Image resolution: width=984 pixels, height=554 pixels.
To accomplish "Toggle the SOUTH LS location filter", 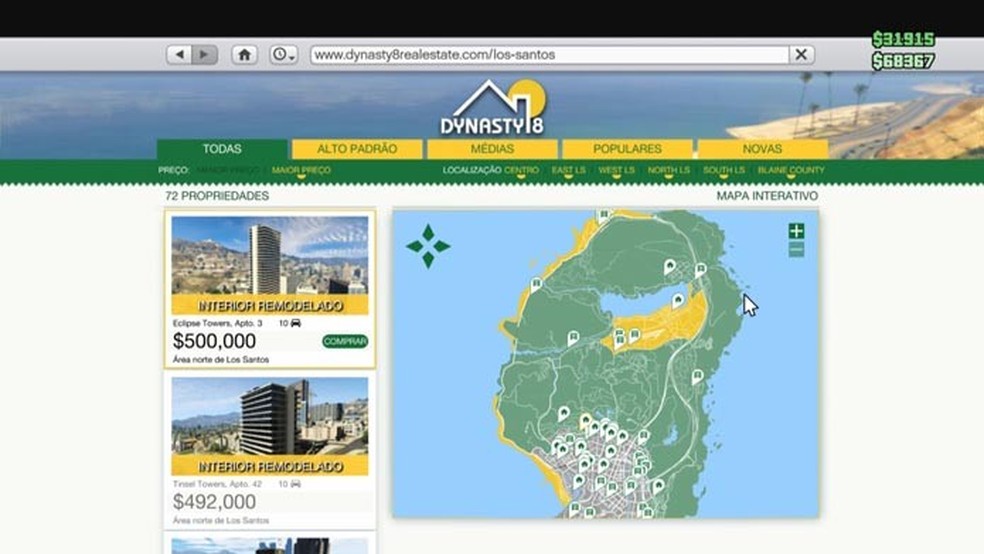I will tap(724, 170).
